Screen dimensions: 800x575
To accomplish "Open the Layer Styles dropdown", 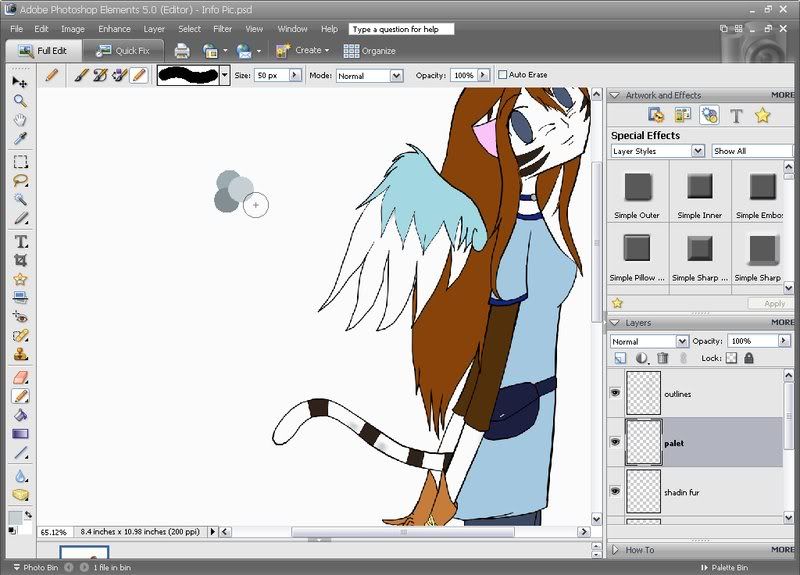I will (x=658, y=151).
